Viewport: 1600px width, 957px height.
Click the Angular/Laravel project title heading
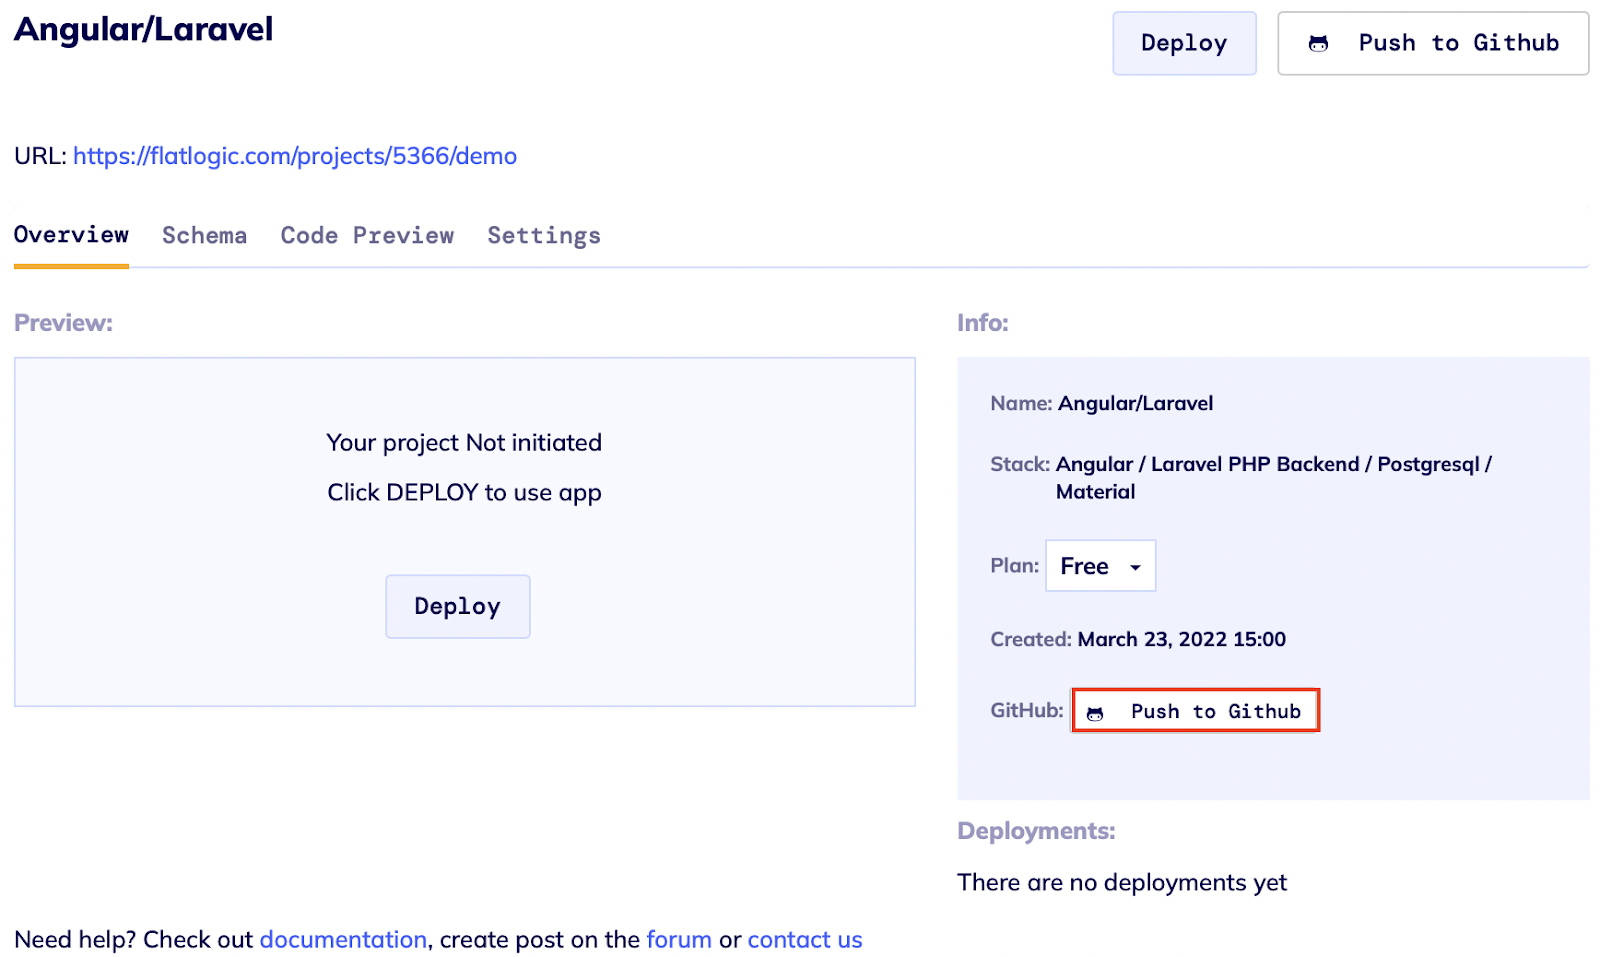pyautogui.click(x=143, y=29)
